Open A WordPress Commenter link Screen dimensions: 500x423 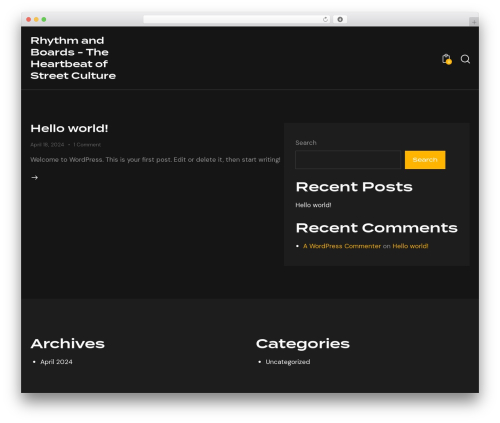(342, 246)
